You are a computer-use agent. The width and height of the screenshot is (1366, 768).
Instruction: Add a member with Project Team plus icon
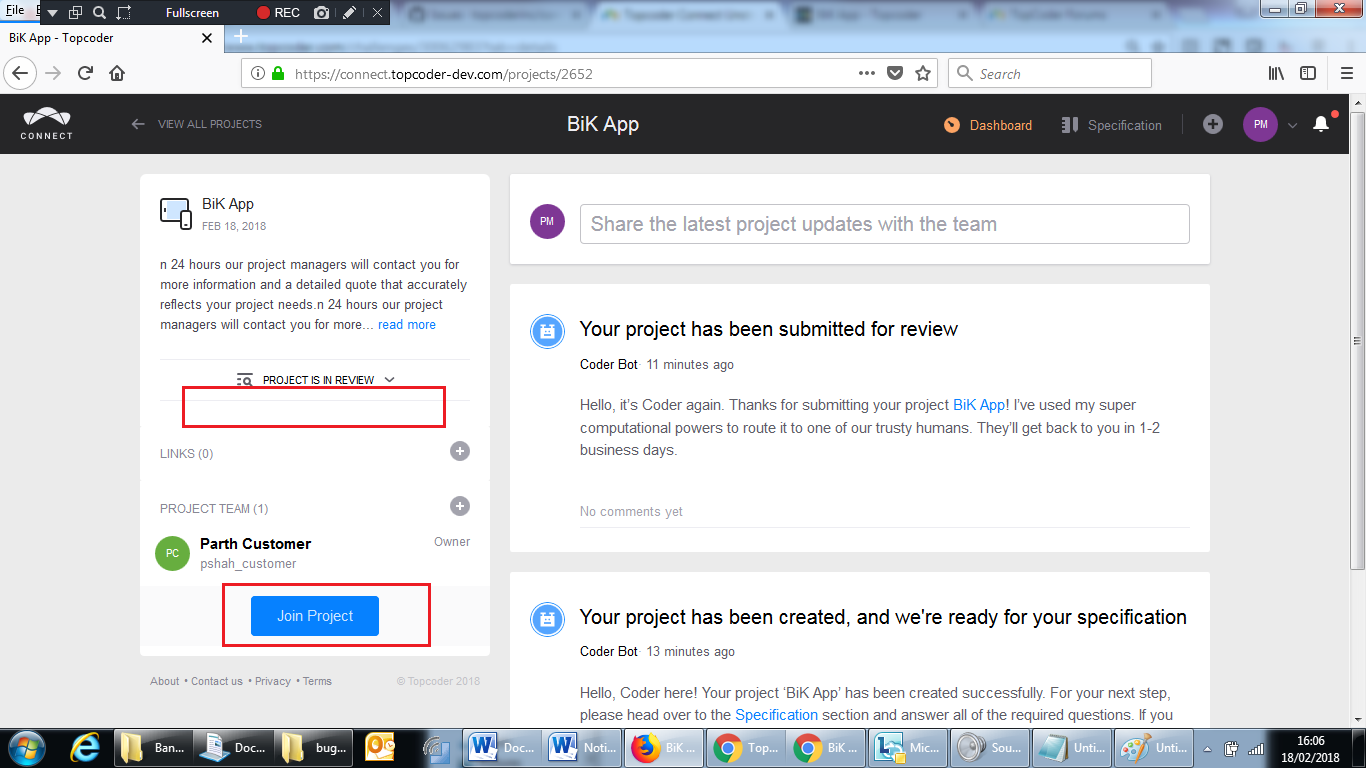(460, 506)
